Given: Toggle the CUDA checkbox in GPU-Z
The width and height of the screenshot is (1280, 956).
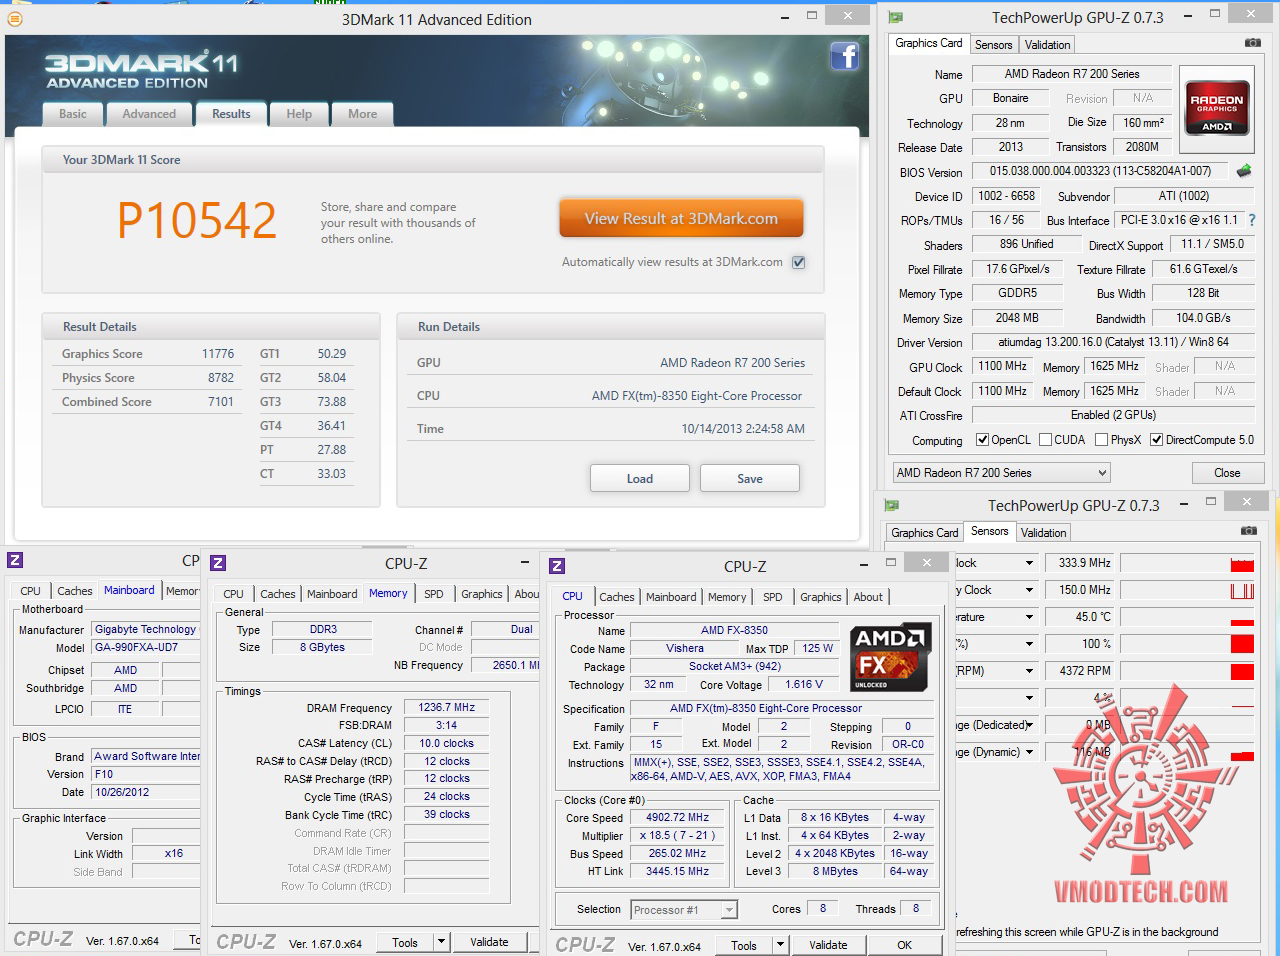Looking at the screenshot, I should coord(1045,440).
